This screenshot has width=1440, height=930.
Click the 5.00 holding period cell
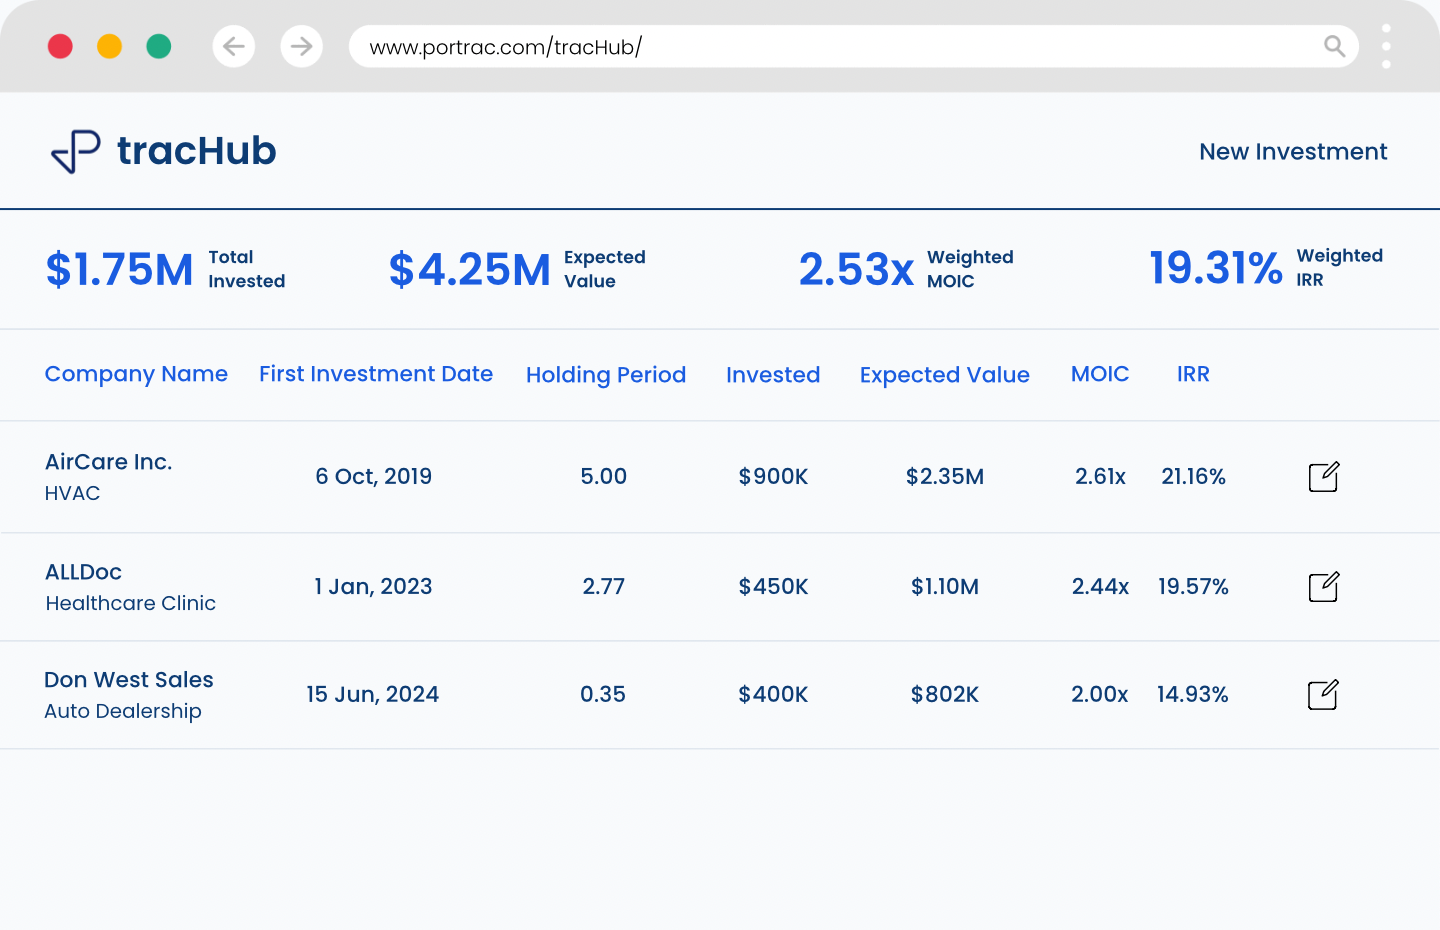[604, 477]
